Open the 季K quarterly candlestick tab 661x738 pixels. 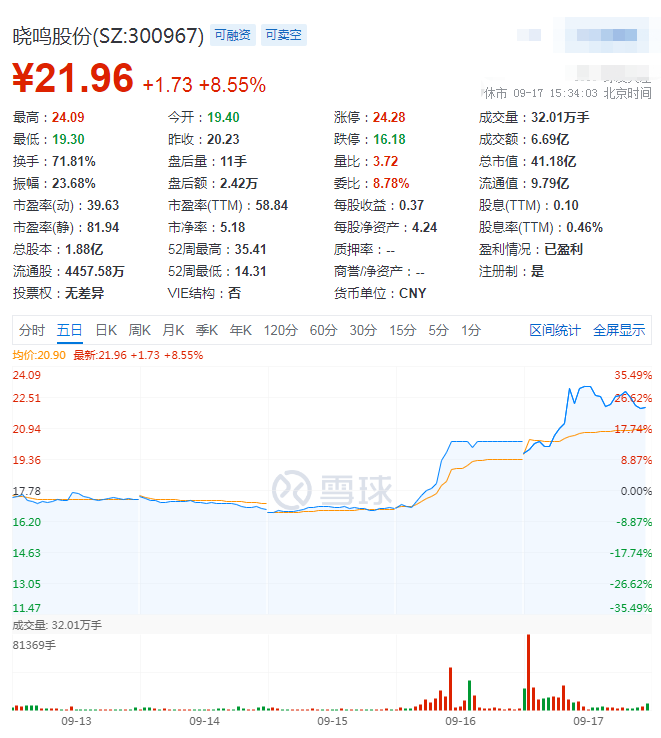tap(207, 330)
